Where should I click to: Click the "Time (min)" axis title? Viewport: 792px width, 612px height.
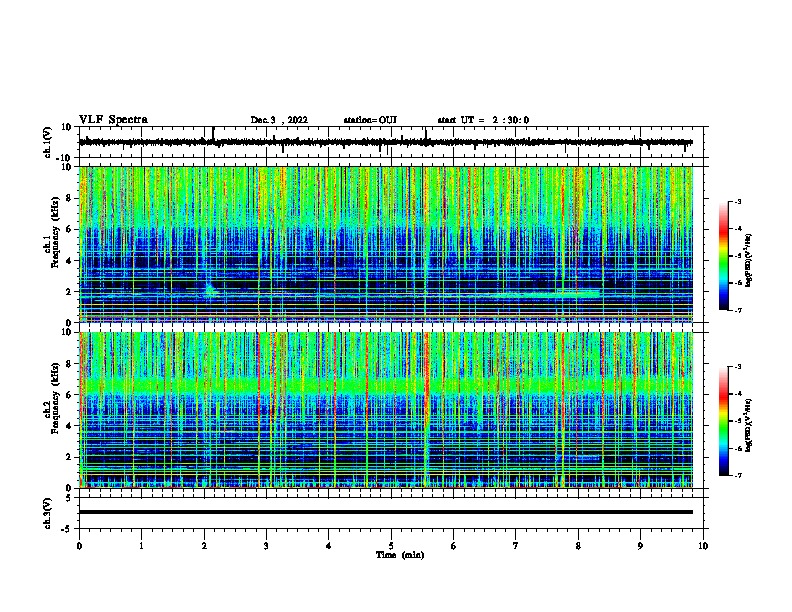400,555
